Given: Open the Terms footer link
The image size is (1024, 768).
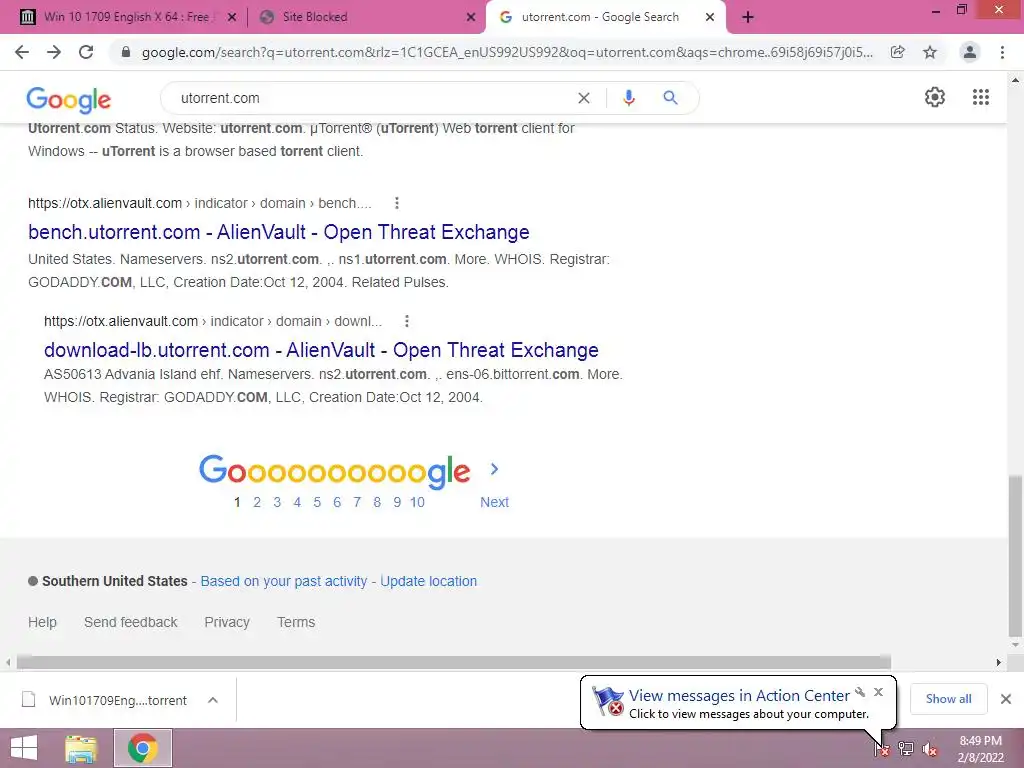Looking at the screenshot, I should [x=296, y=622].
